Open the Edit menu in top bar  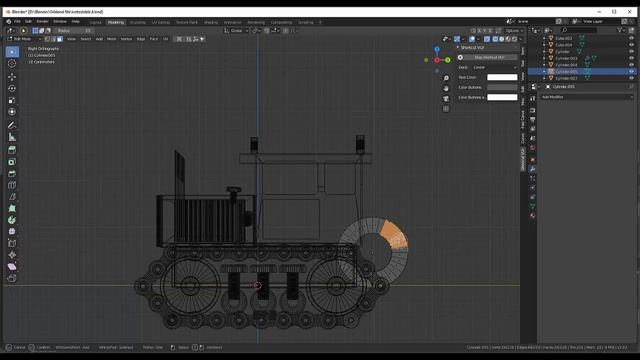point(28,22)
